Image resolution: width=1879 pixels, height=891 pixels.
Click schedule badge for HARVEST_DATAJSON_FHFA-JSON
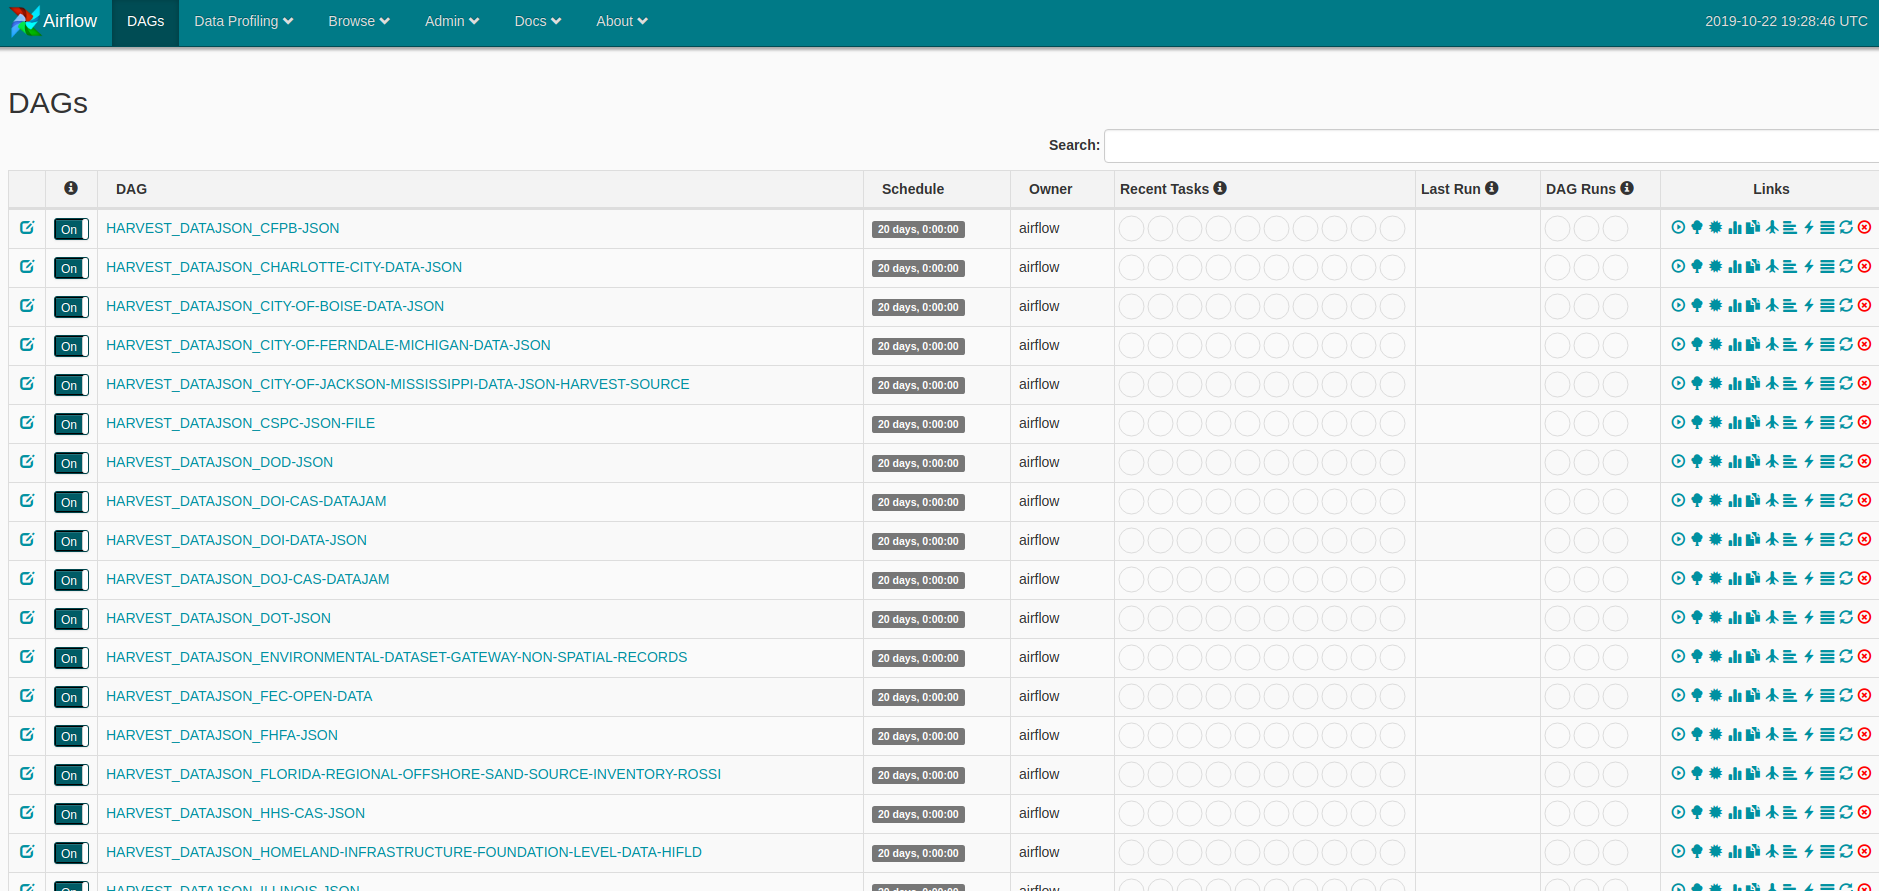coord(918,736)
